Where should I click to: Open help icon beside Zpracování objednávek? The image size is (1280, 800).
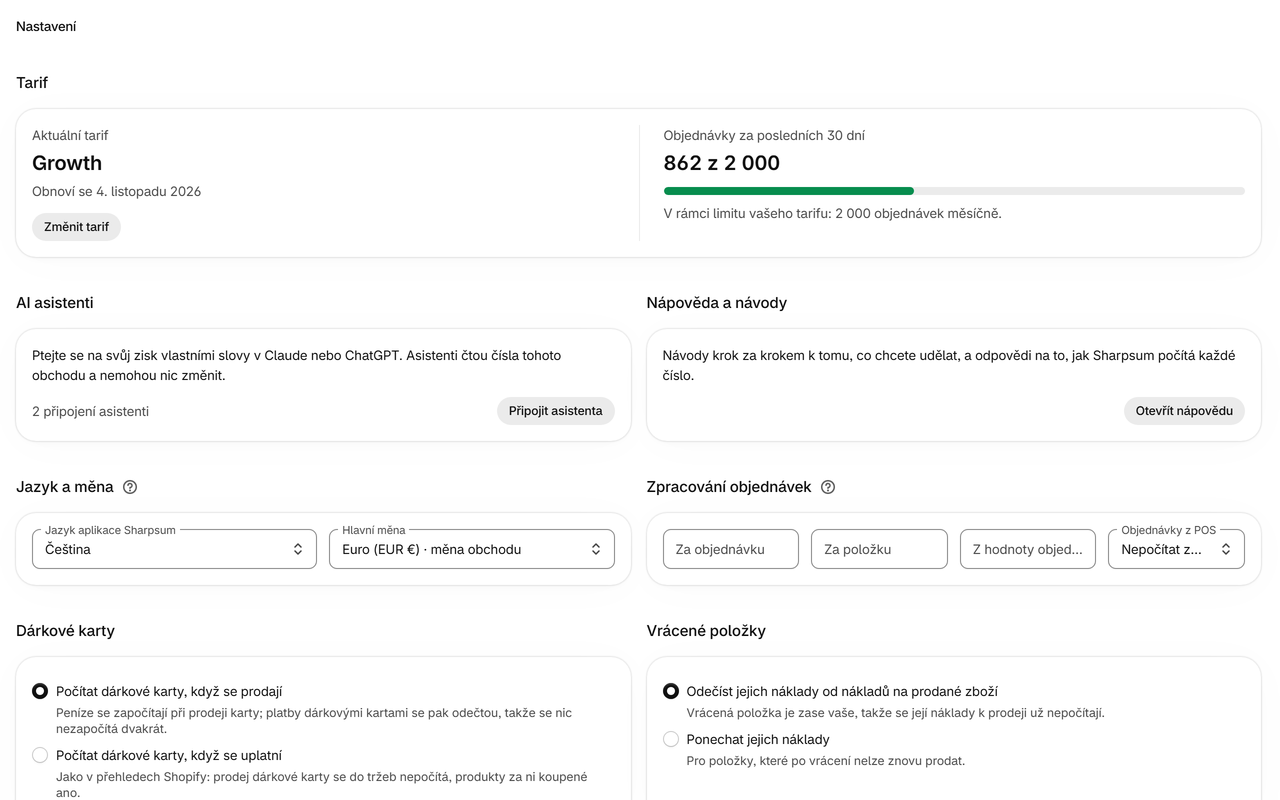(x=828, y=487)
